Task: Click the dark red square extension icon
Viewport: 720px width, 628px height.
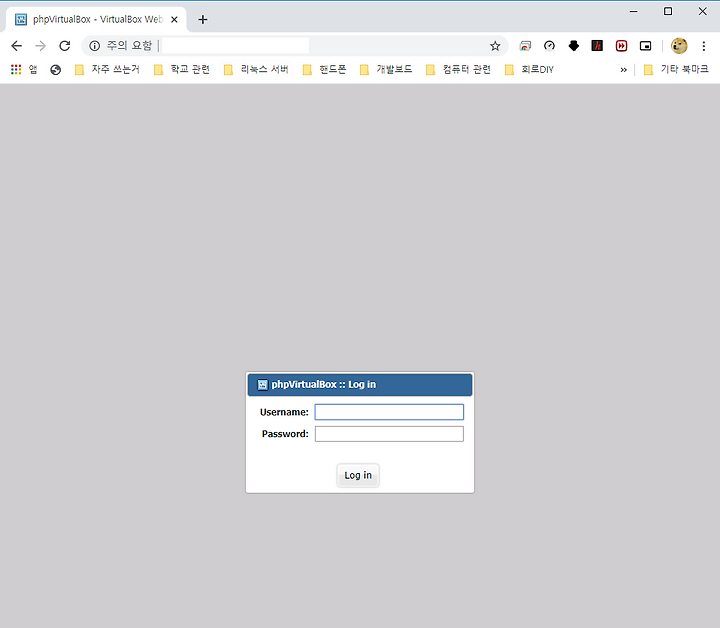Action: (597, 45)
